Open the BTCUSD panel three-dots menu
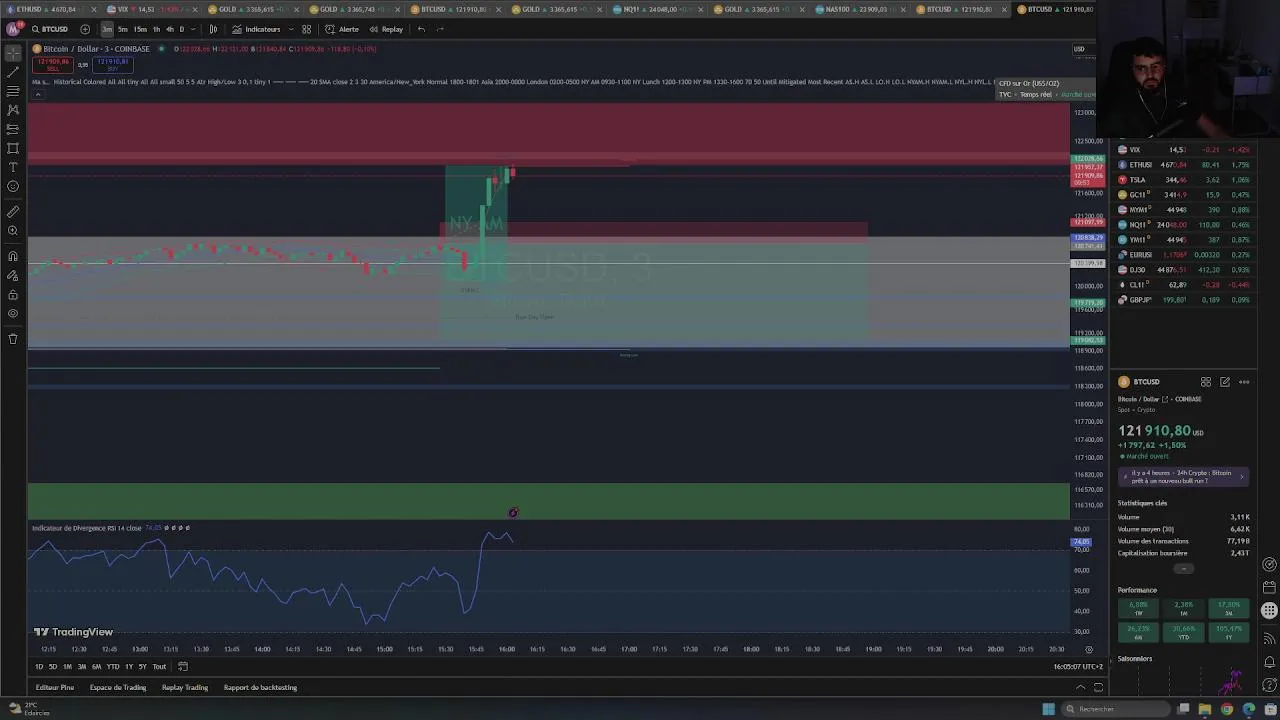Screen dimensions: 1280x720 [x=1244, y=382]
